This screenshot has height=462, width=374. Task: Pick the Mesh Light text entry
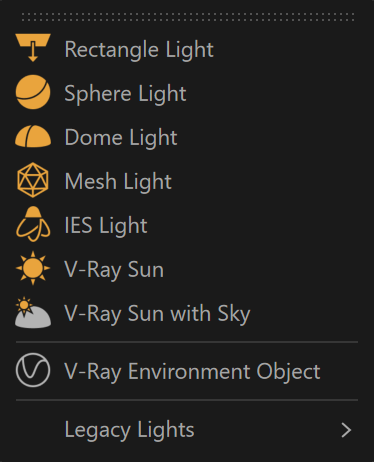[x=118, y=181]
